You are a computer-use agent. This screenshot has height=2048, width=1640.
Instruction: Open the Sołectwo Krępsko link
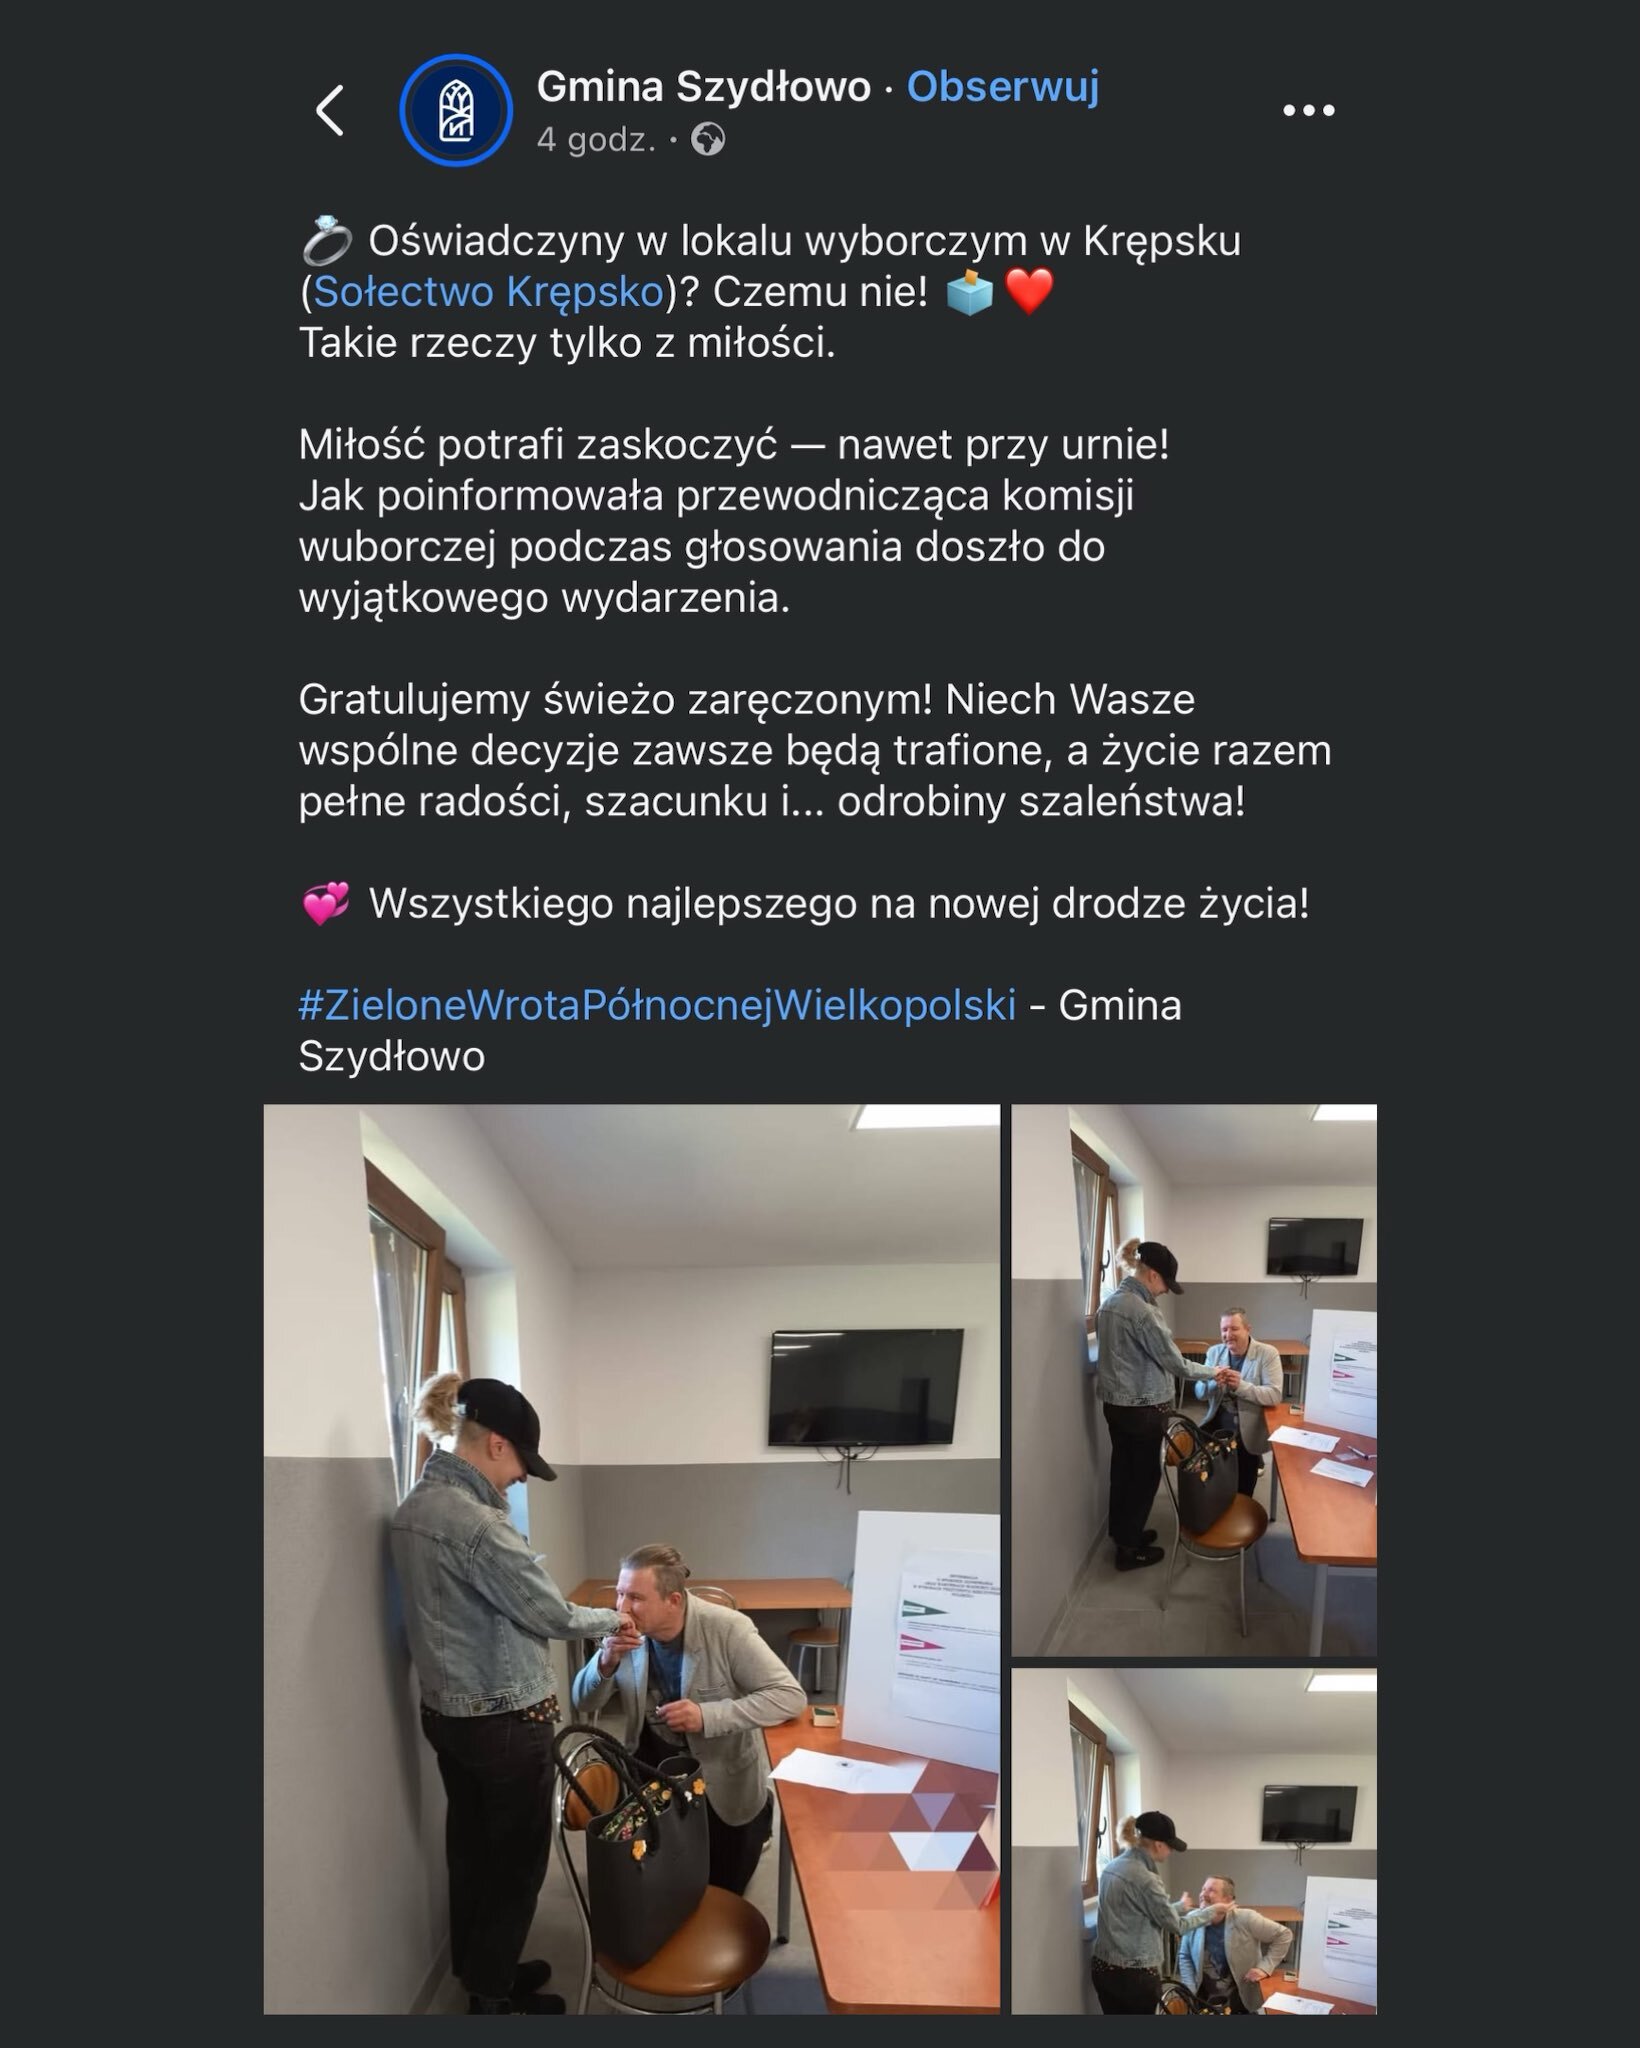click(x=489, y=292)
